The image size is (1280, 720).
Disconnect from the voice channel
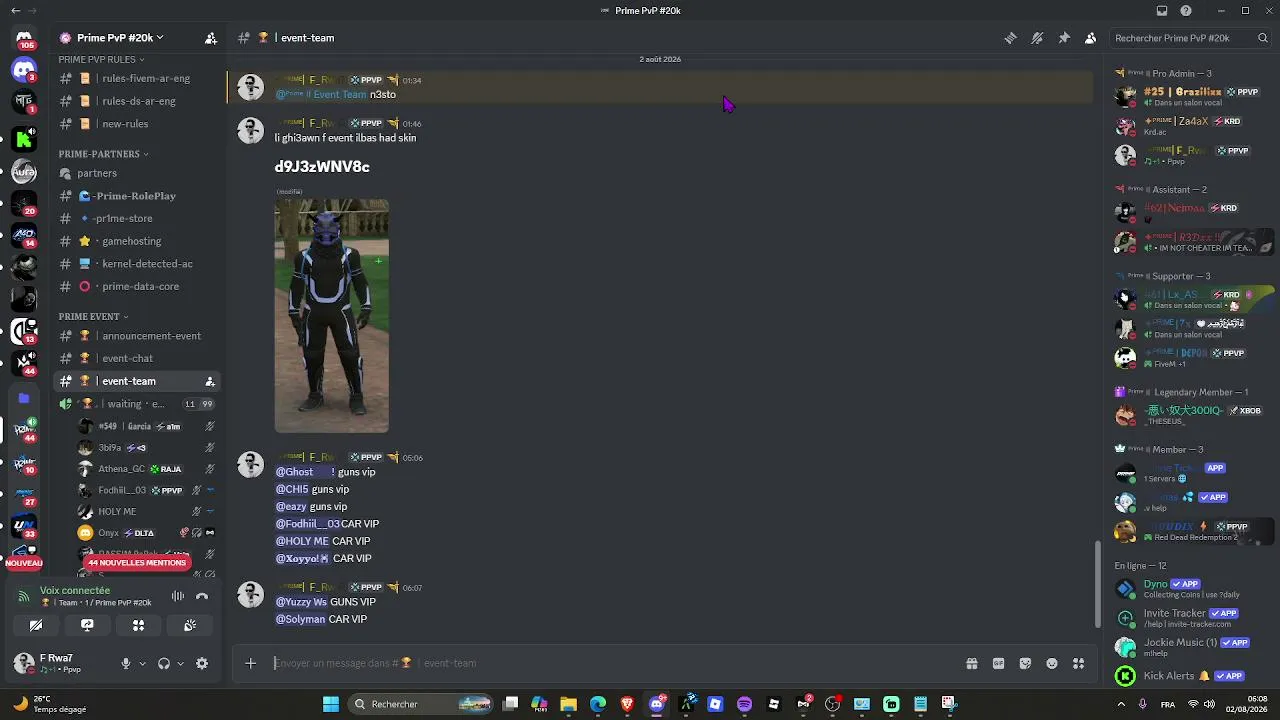pyautogui.click(x=202, y=596)
